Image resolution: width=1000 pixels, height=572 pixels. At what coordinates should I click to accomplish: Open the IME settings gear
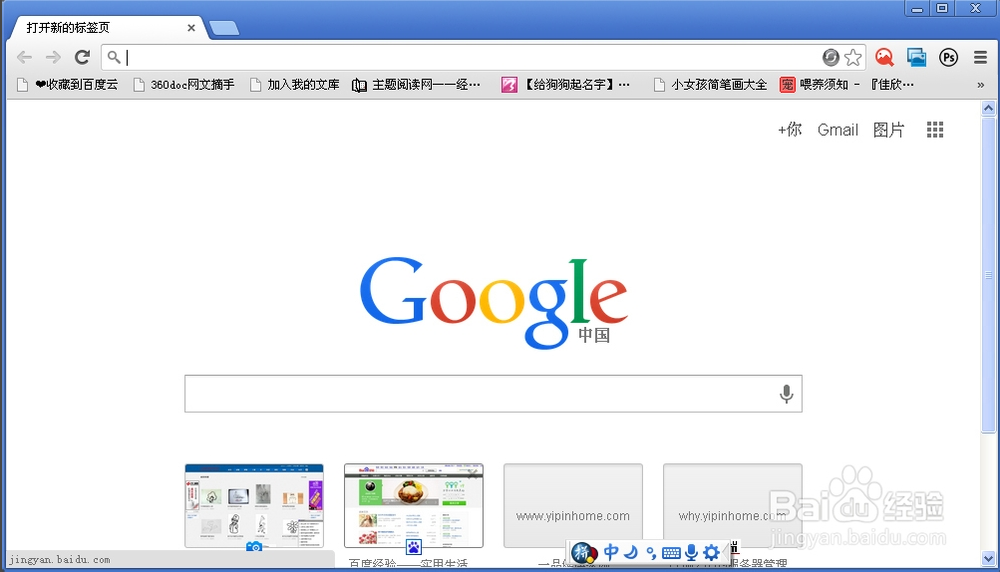(x=711, y=552)
